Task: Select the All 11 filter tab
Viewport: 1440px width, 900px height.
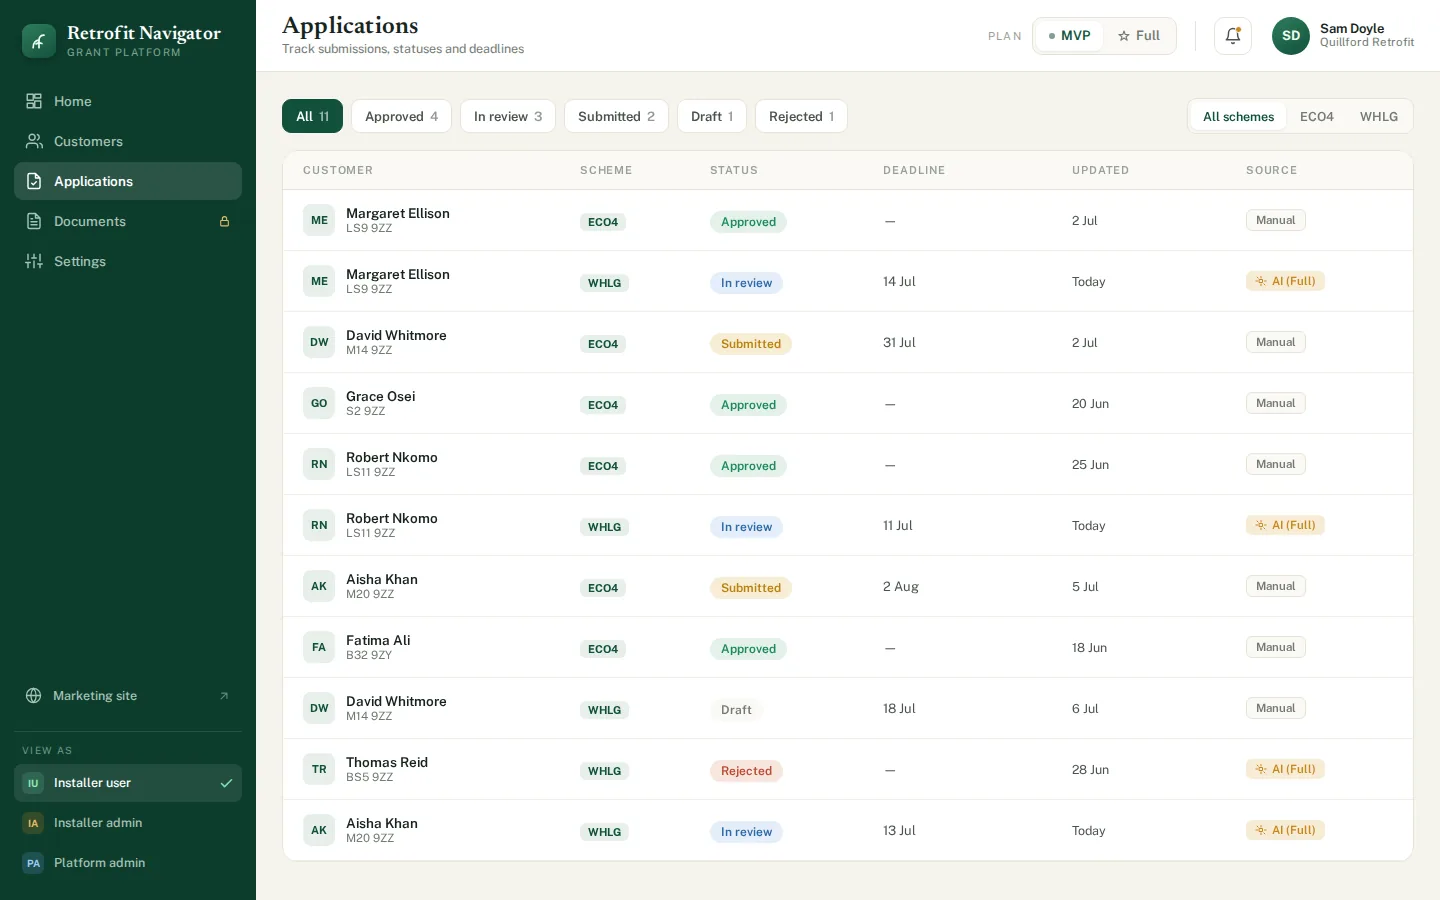Action: [x=312, y=116]
